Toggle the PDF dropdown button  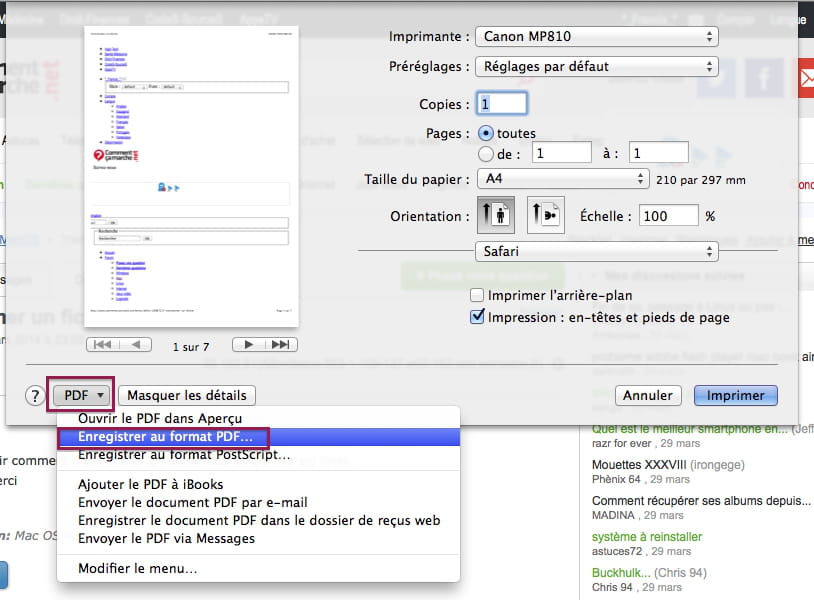[81, 396]
